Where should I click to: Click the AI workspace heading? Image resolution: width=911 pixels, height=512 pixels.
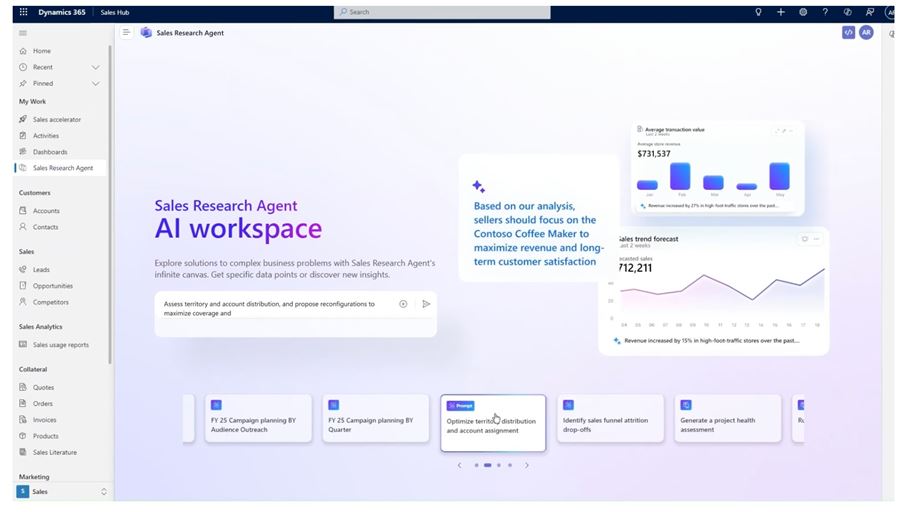[238, 228]
